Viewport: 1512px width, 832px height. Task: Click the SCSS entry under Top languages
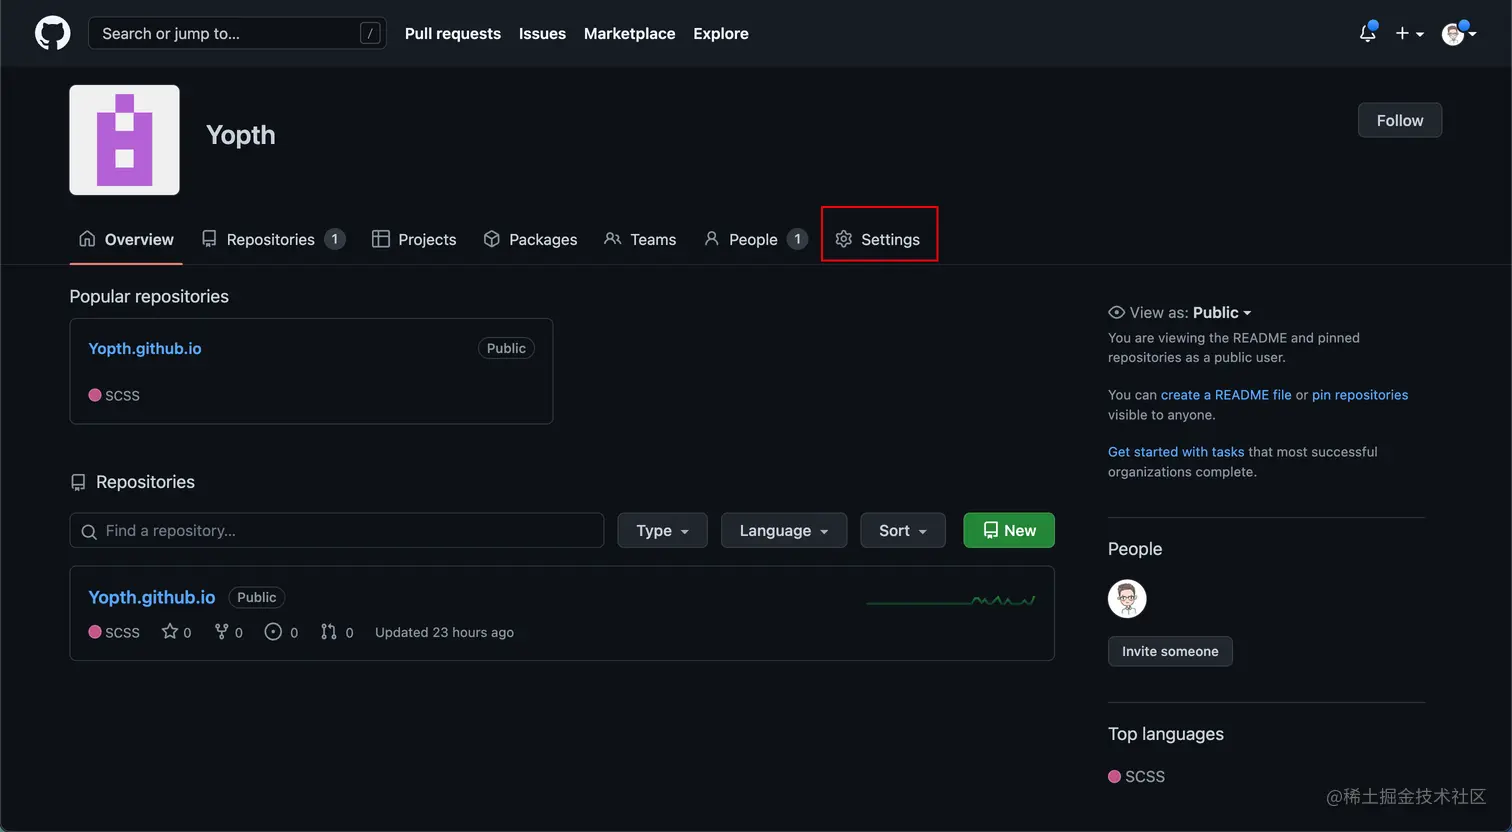[x=1137, y=776]
